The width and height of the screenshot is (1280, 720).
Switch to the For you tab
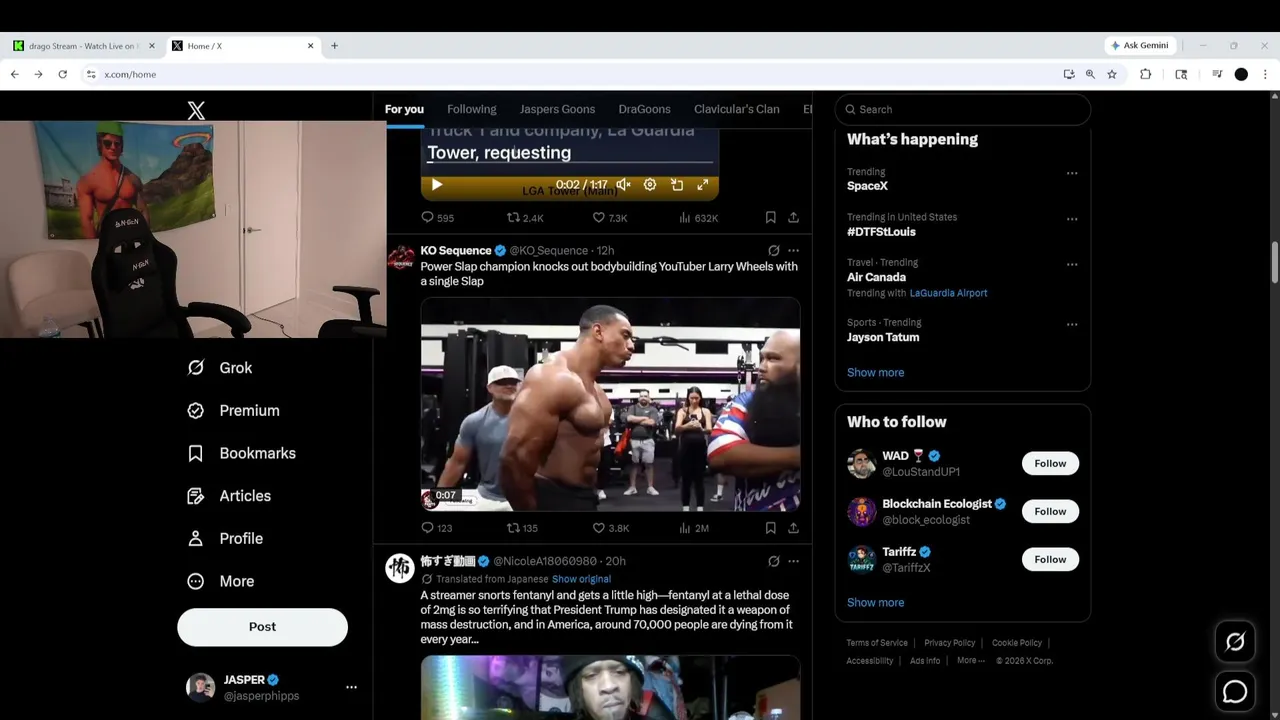pyautogui.click(x=404, y=109)
